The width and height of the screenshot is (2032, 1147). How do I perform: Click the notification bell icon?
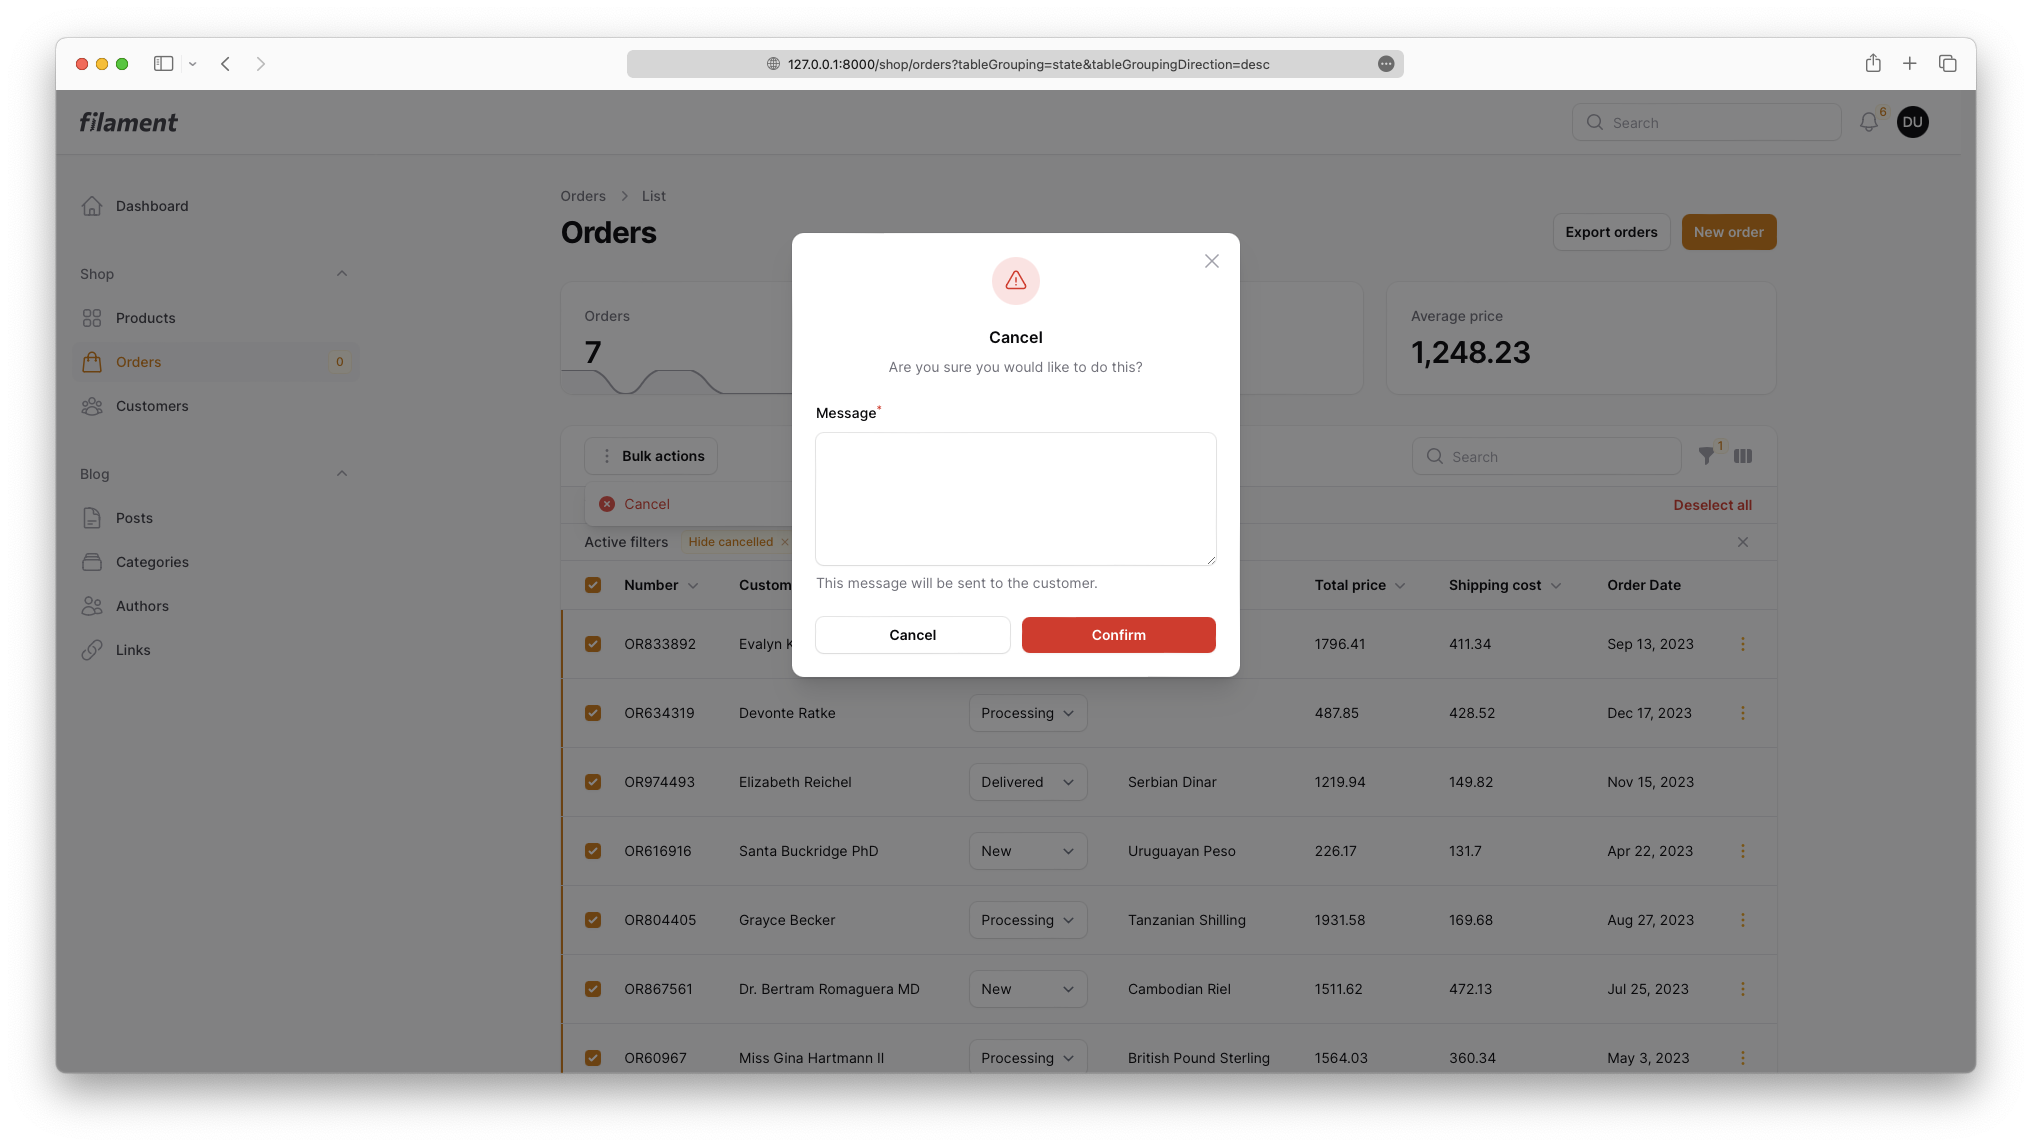(1869, 123)
